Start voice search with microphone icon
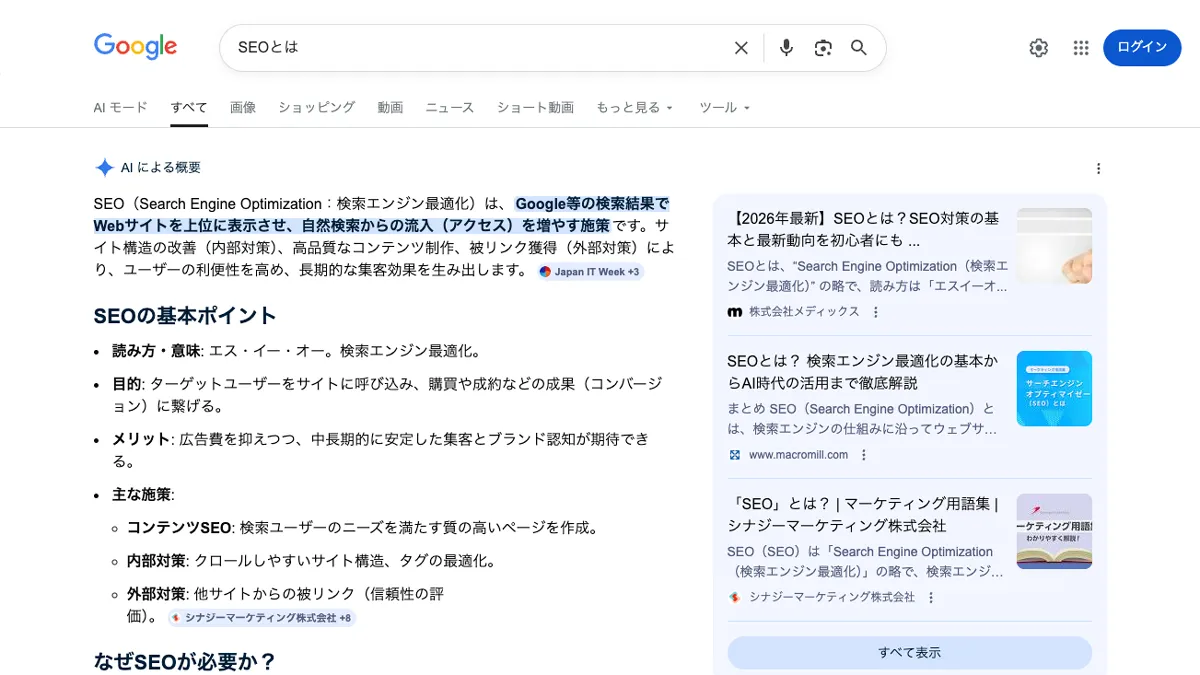 tap(786, 48)
